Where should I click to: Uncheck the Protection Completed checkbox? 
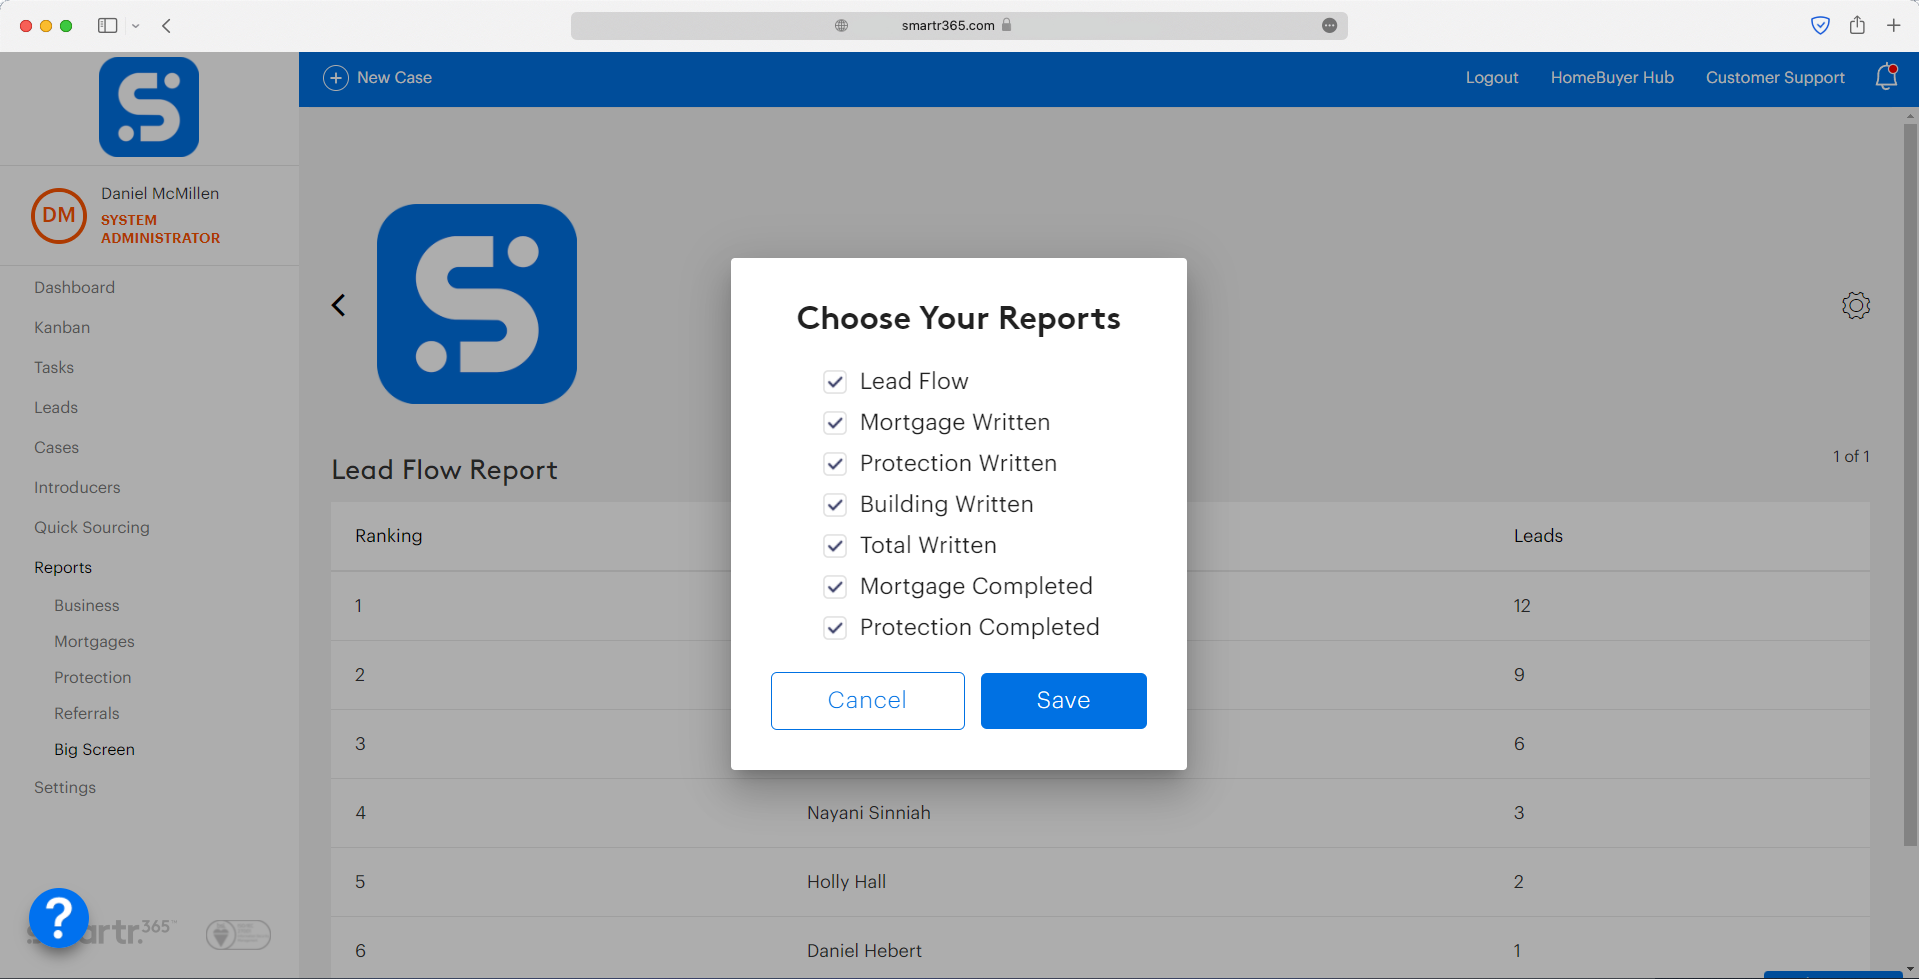(835, 628)
